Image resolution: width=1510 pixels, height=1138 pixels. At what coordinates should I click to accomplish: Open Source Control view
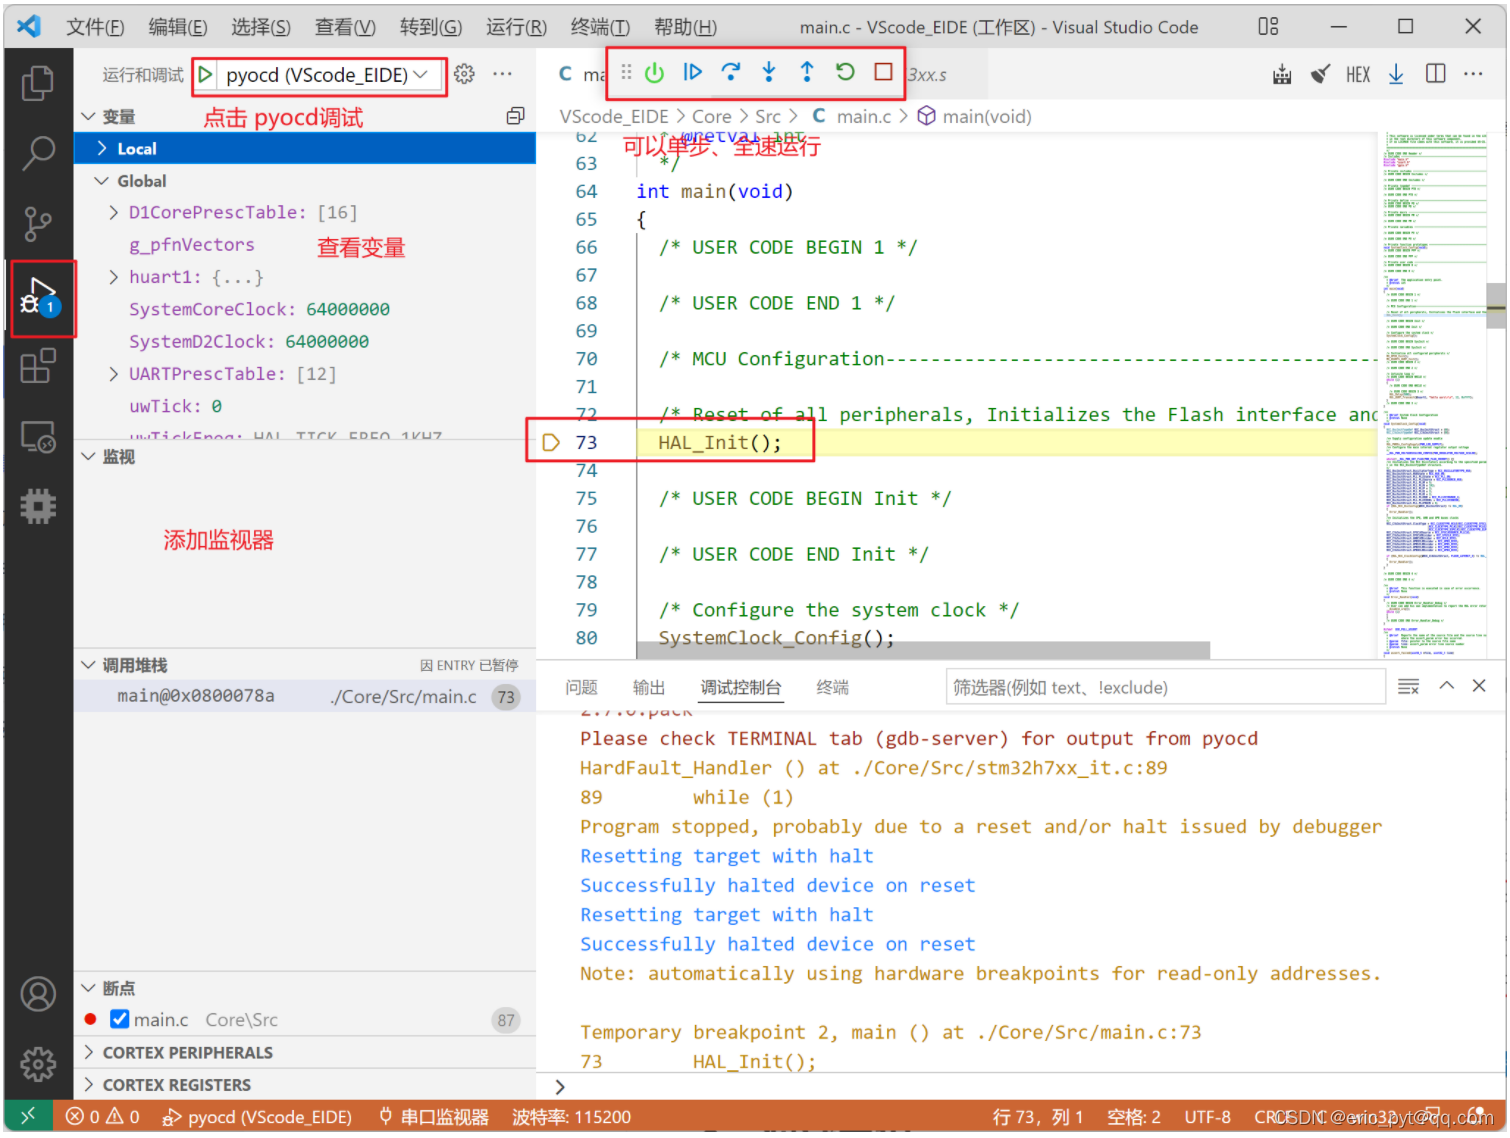(38, 224)
